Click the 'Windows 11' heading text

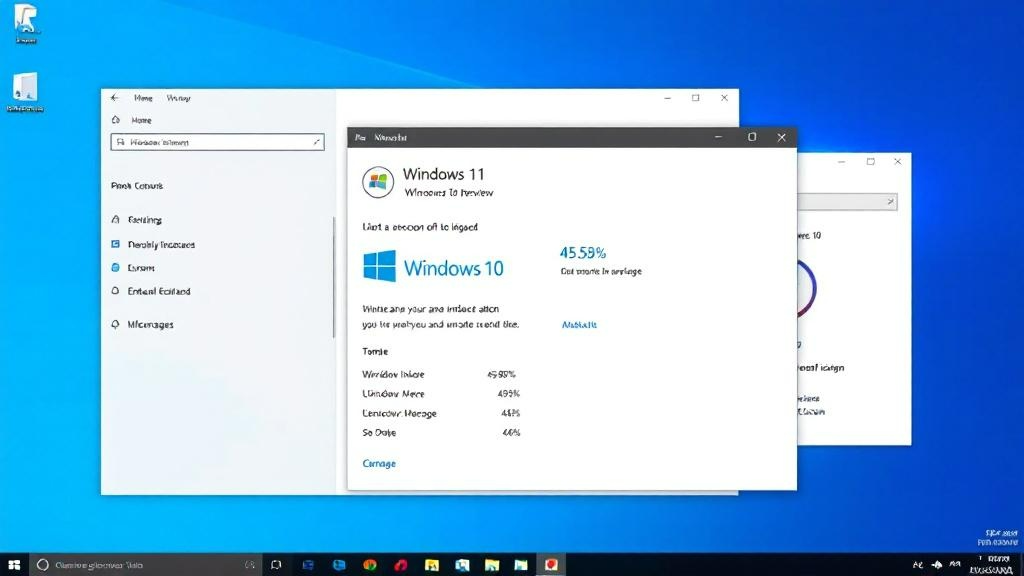[443, 174]
